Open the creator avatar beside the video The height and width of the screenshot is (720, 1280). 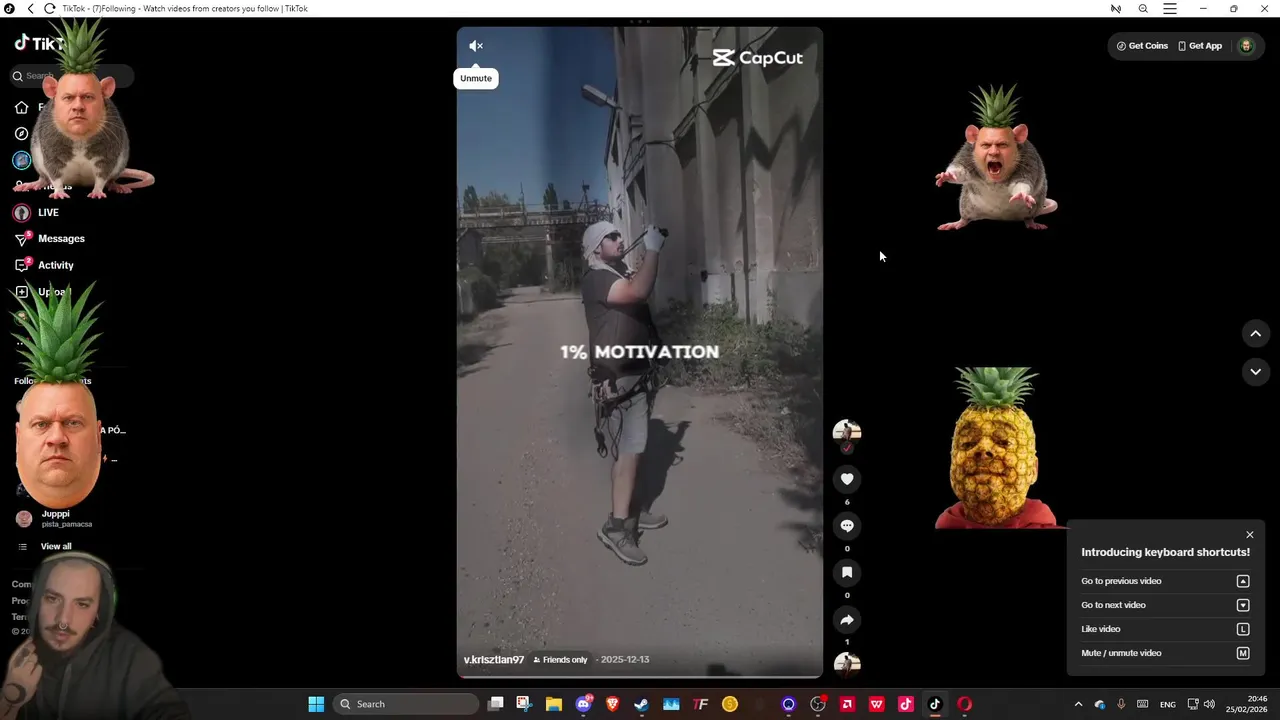(x=847, y=432)
